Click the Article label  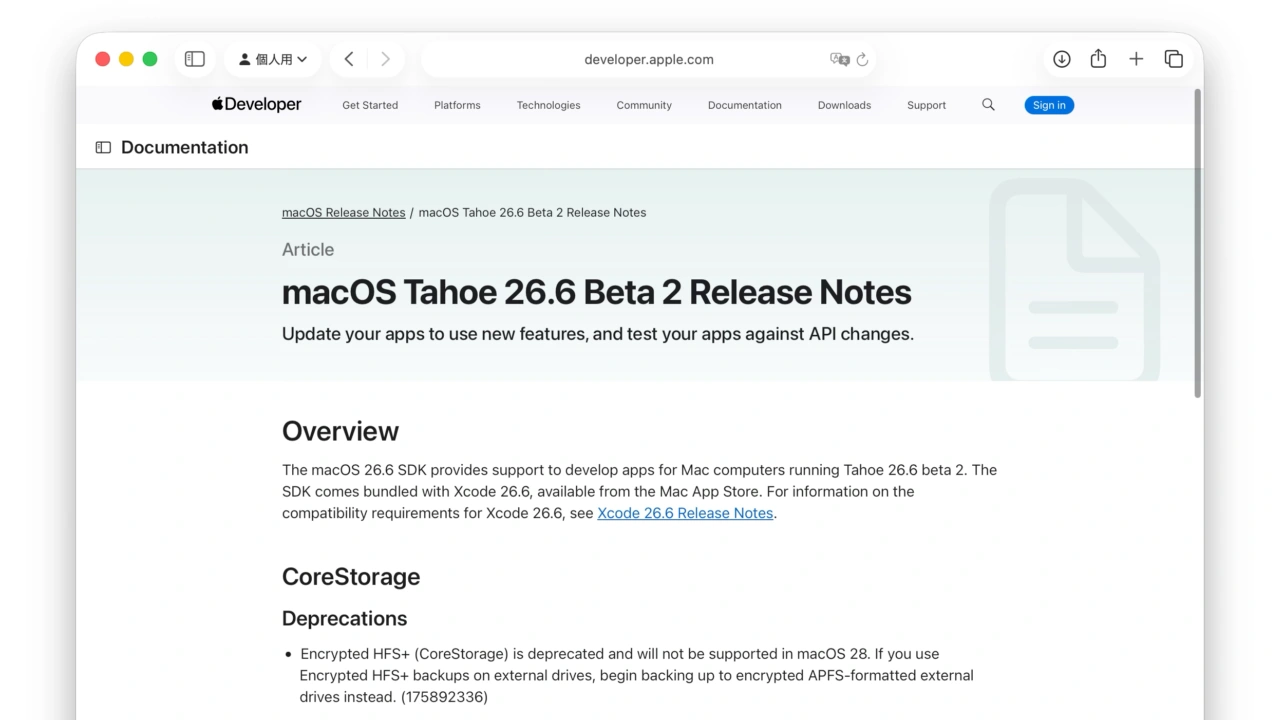(x=308, y=250)
